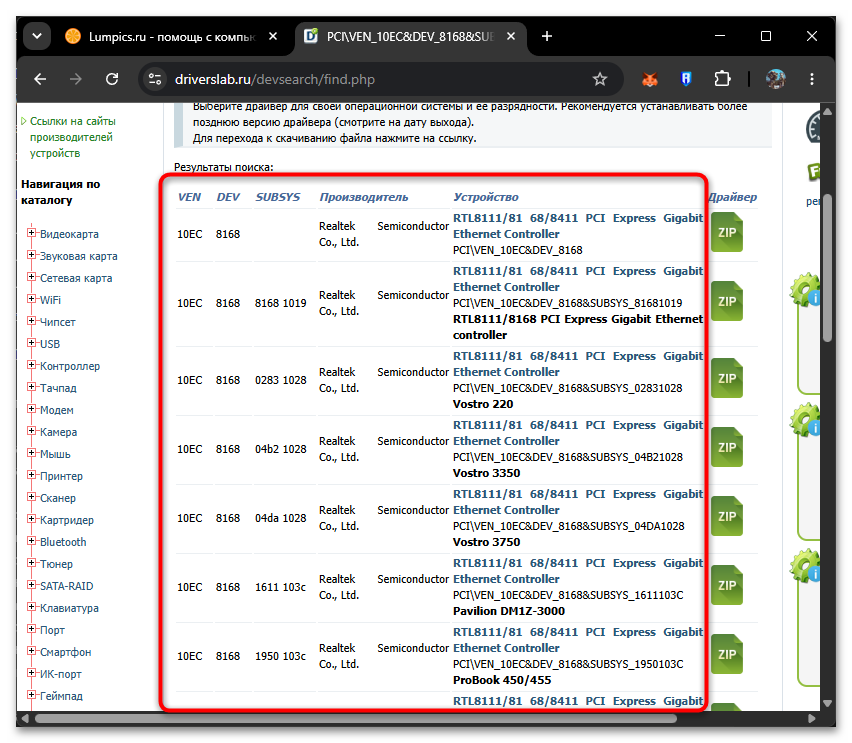Download ZIP driver for Vostro 220

pyautogui.click(x=726, y=379)
